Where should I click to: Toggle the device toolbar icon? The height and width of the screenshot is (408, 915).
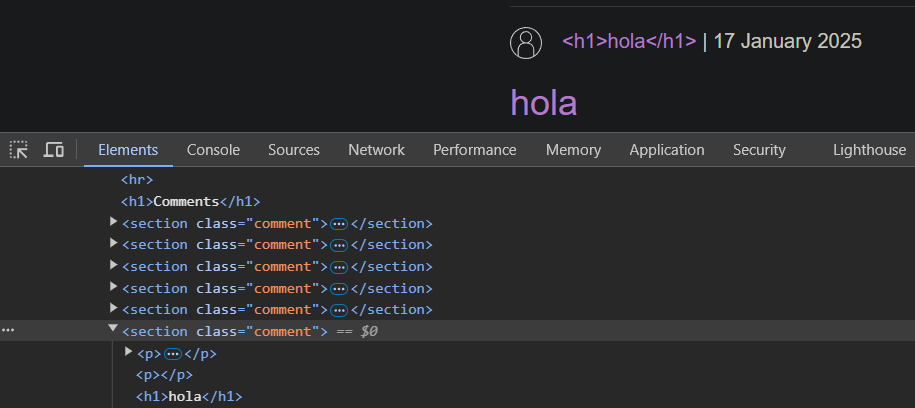[54, 150]
